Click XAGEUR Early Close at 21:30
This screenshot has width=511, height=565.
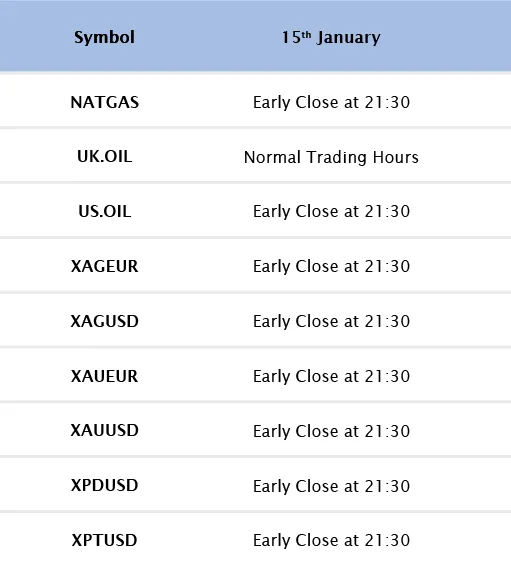point(332,266)
